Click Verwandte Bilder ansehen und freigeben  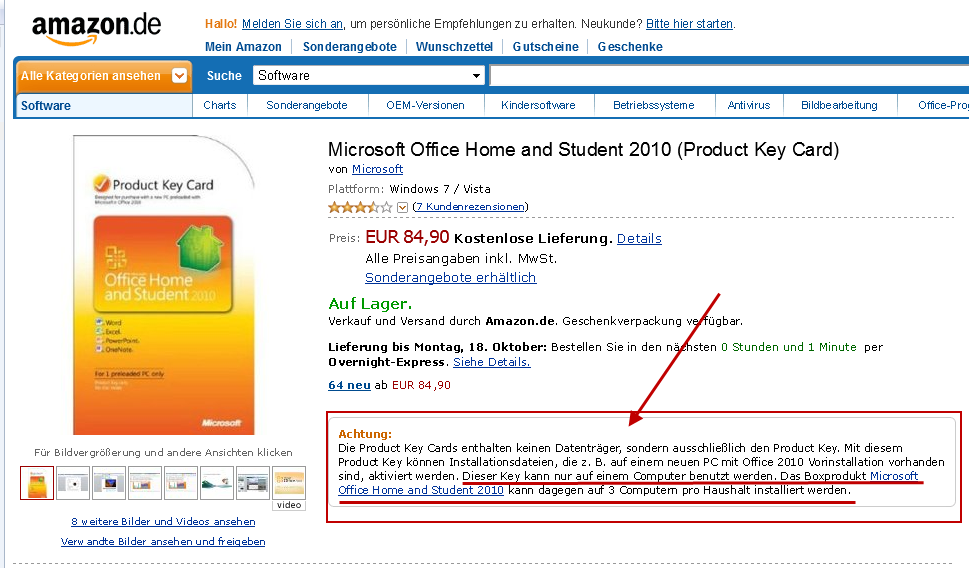point(163,541)
